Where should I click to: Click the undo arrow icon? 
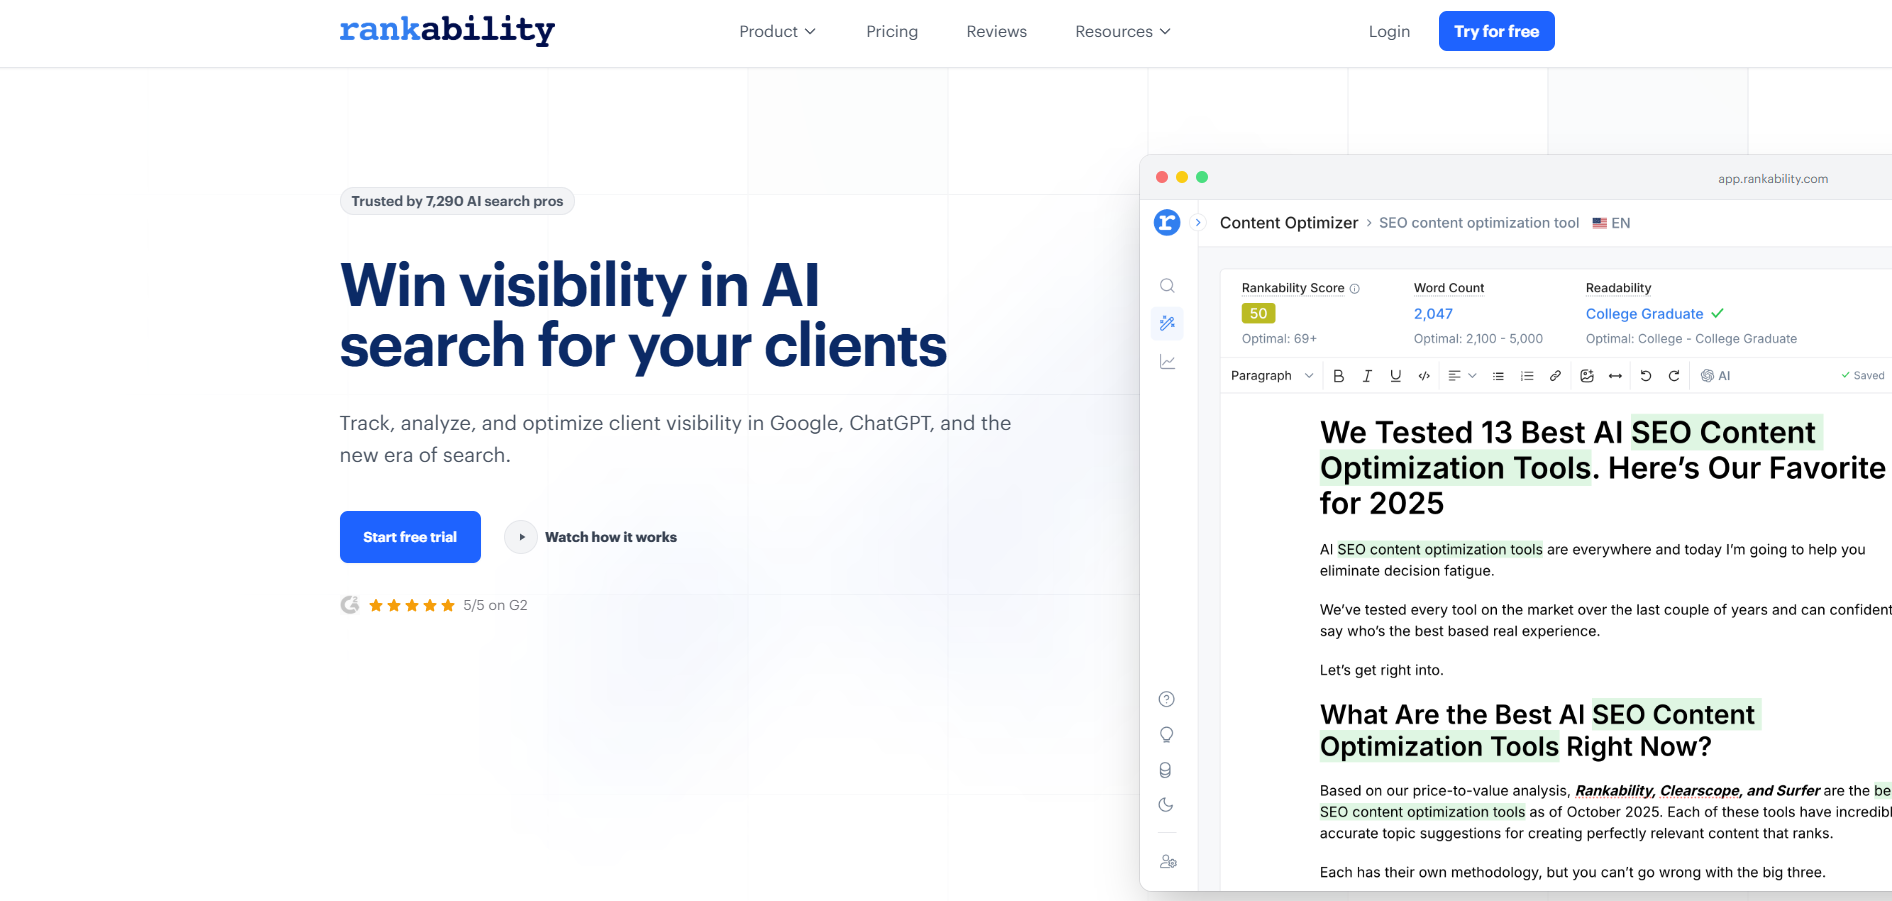coord(1645,376)
